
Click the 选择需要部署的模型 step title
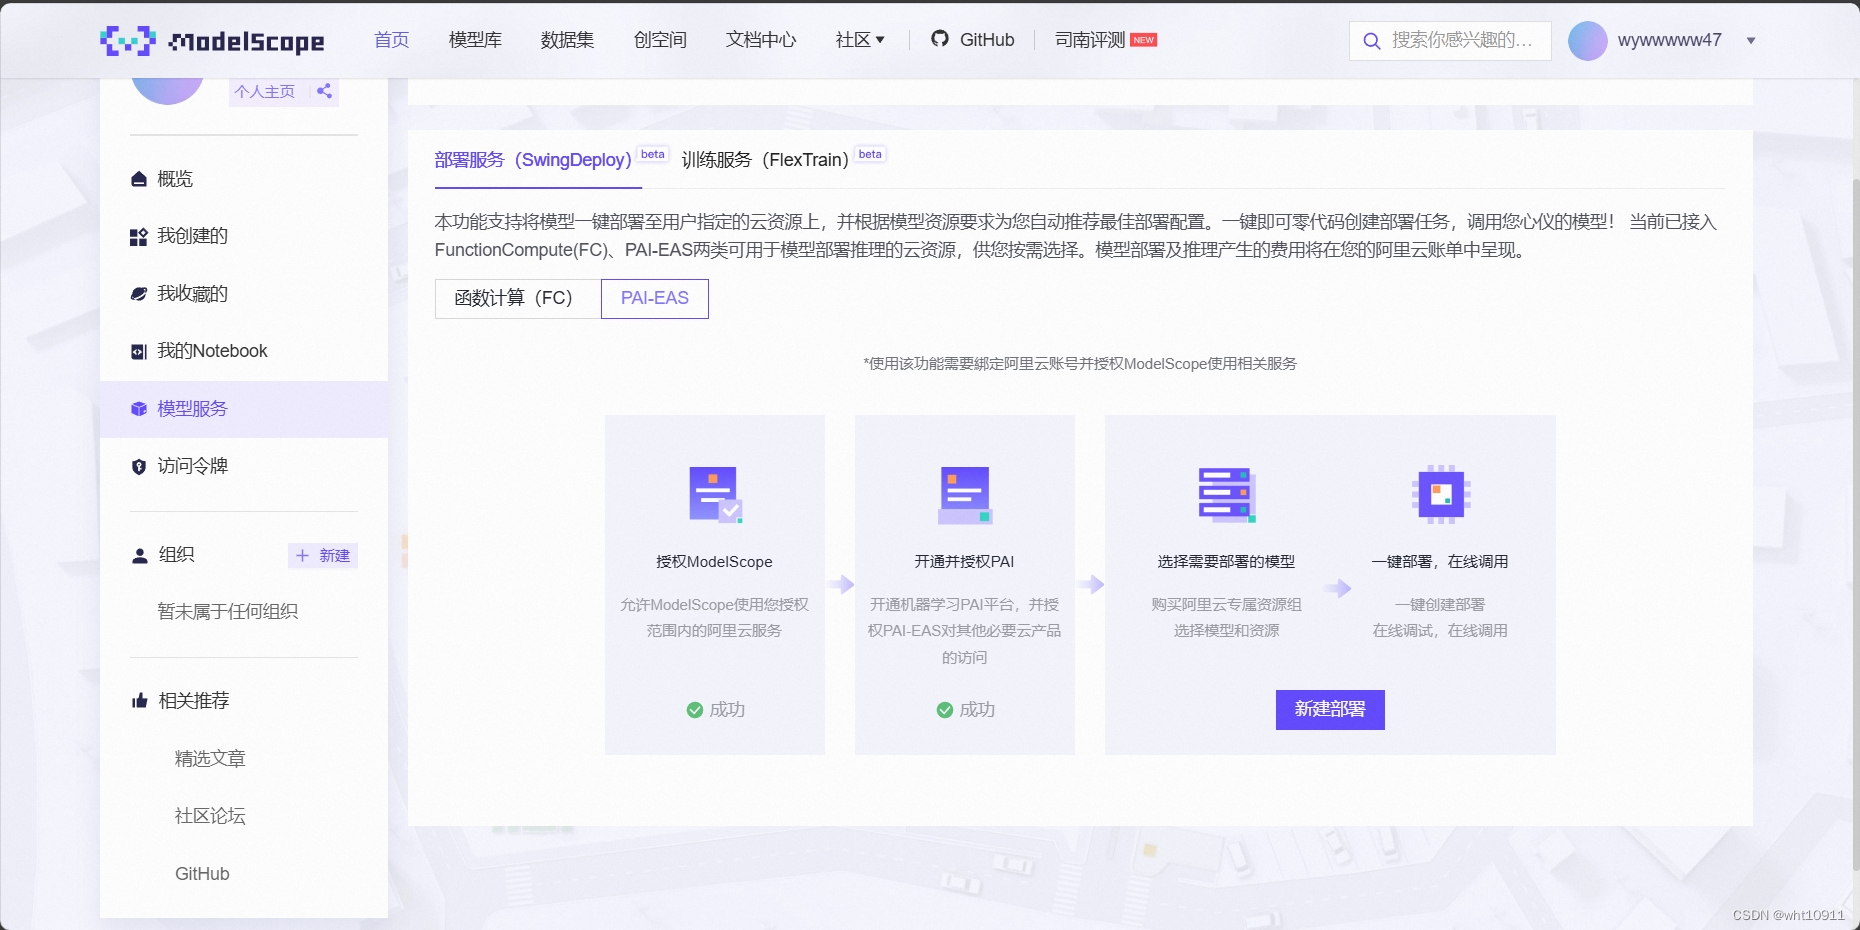pyautogui.click(x=1226, y=562)
